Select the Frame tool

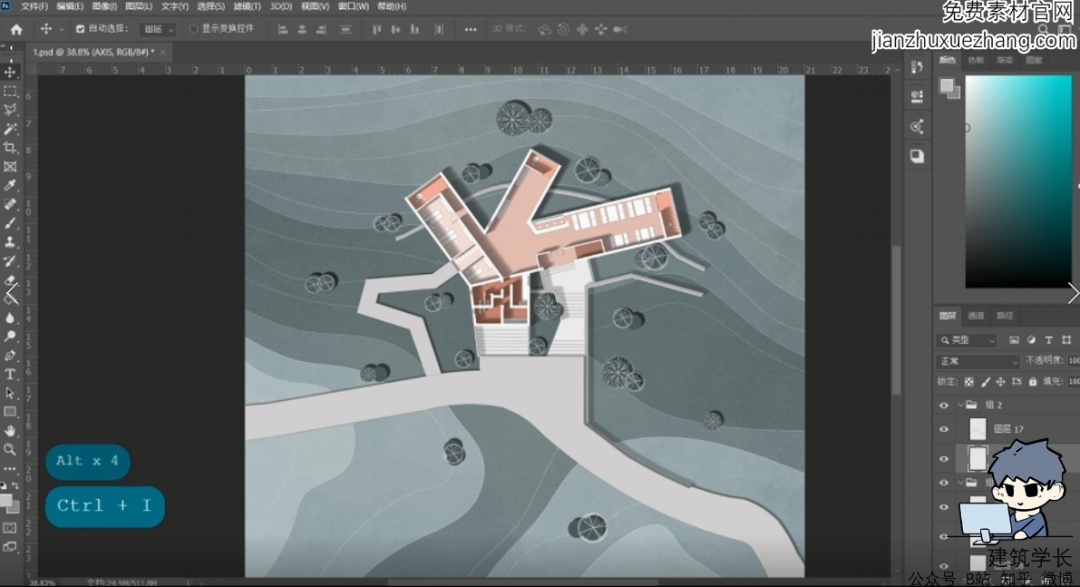(x=10, y=167)
